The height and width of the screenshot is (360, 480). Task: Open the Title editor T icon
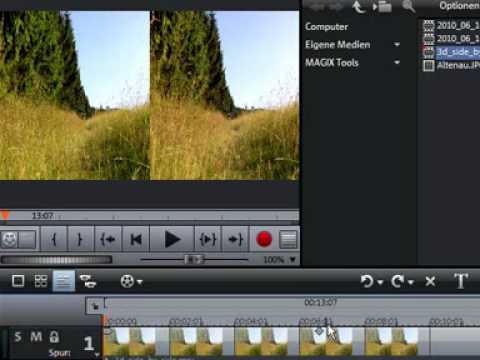(461, 281)
